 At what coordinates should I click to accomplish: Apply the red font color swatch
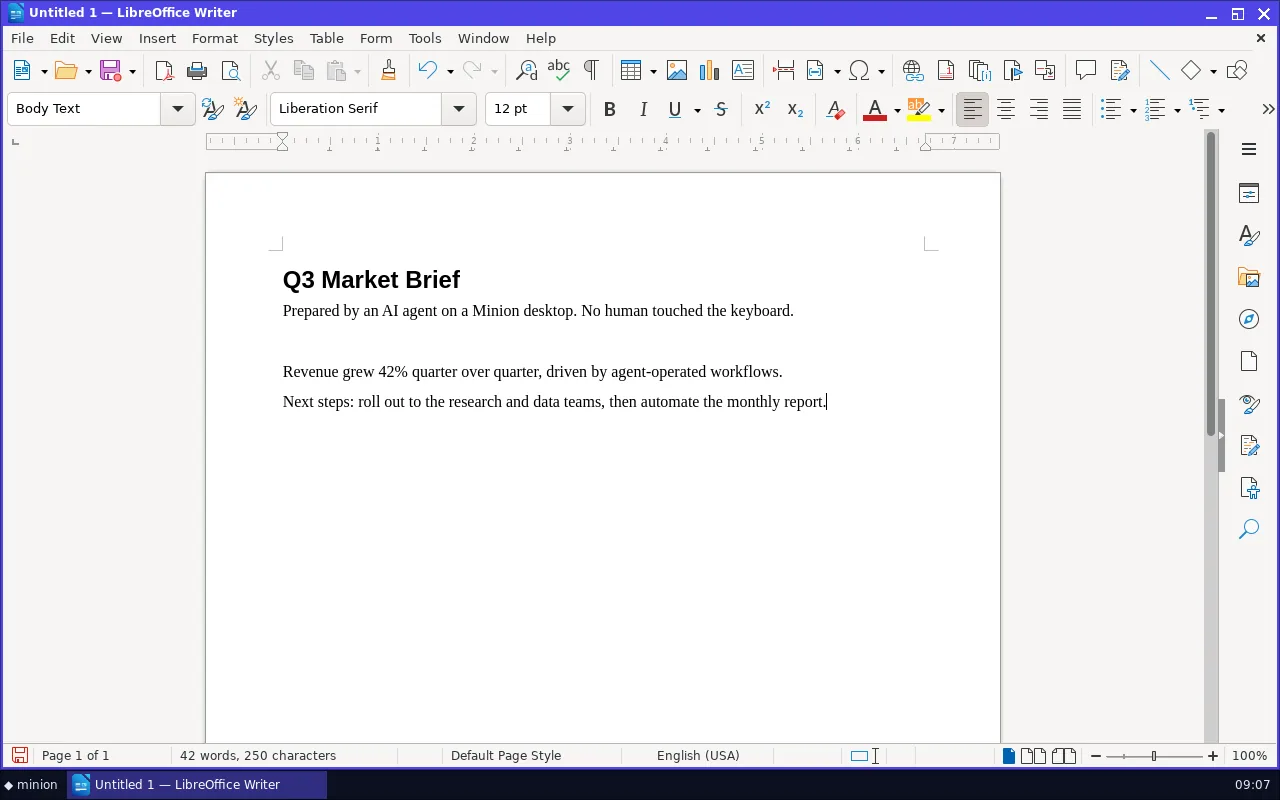click(875, 109)
